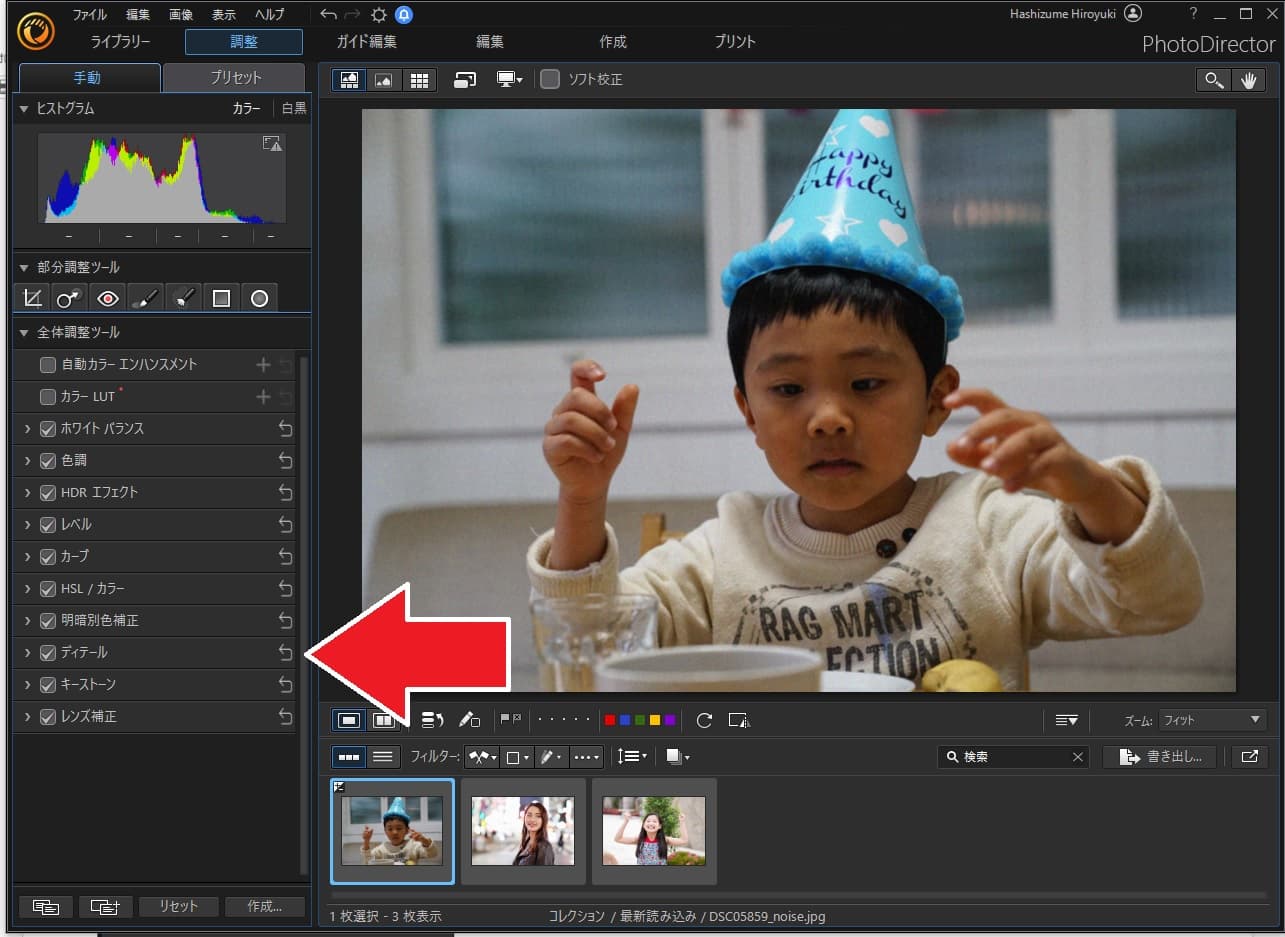
Task: Tag the photo with the red color label
Action: pyautogui.click(x=610, y=719)
